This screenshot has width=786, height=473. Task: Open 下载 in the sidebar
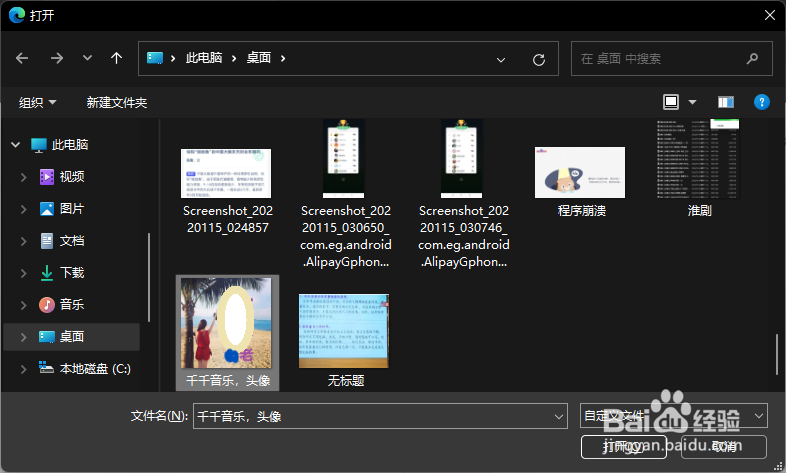72,273
